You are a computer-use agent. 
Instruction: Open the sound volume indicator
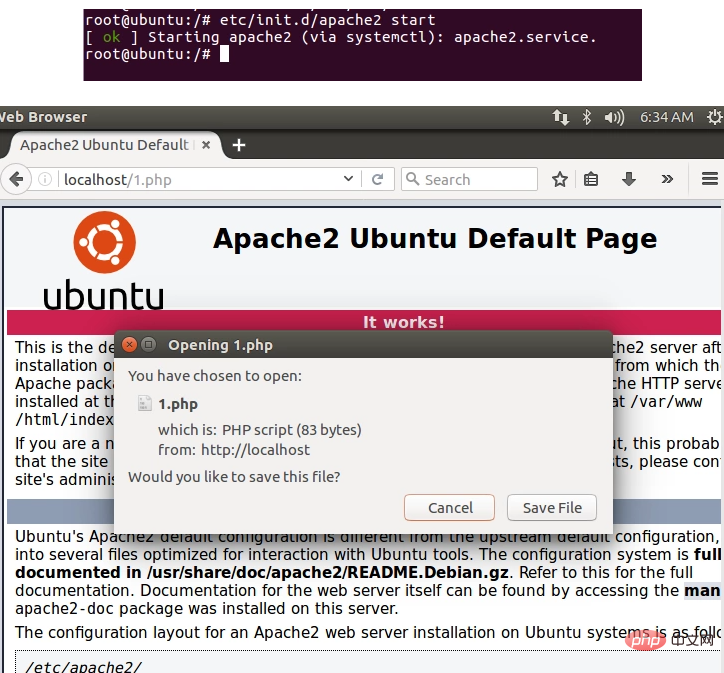614,117
